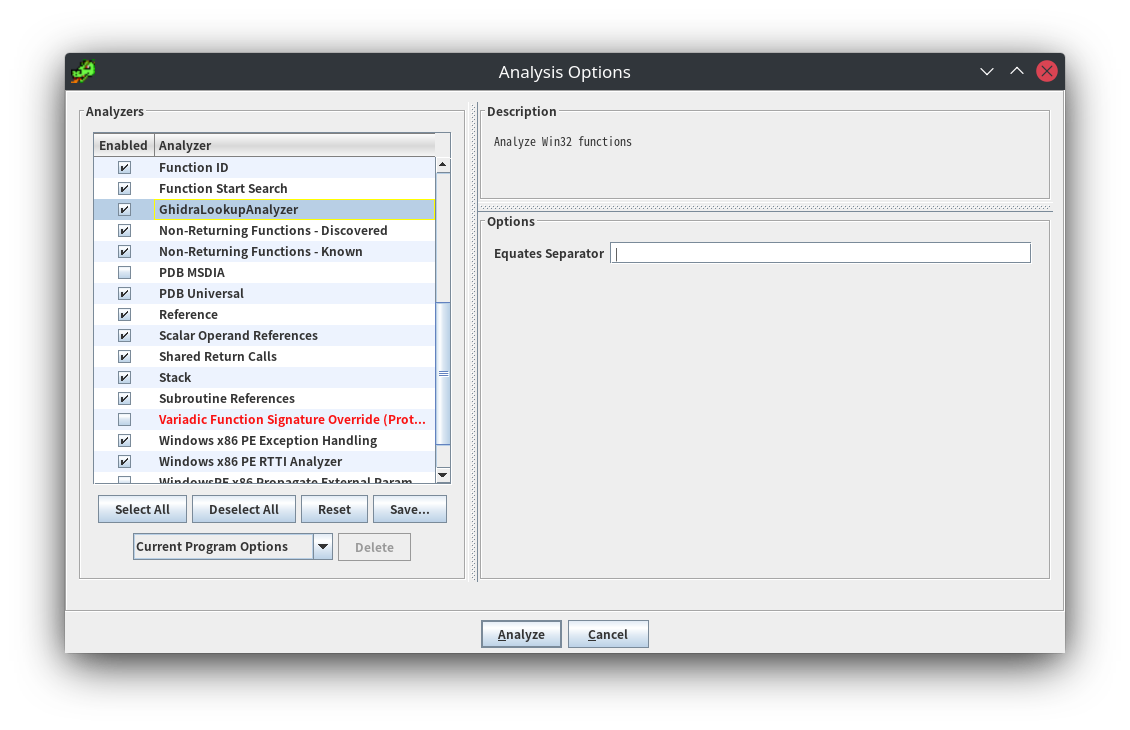Screen dimensions: 1130x730
Task: Click the Save... button
Action: tap(409, 509)
